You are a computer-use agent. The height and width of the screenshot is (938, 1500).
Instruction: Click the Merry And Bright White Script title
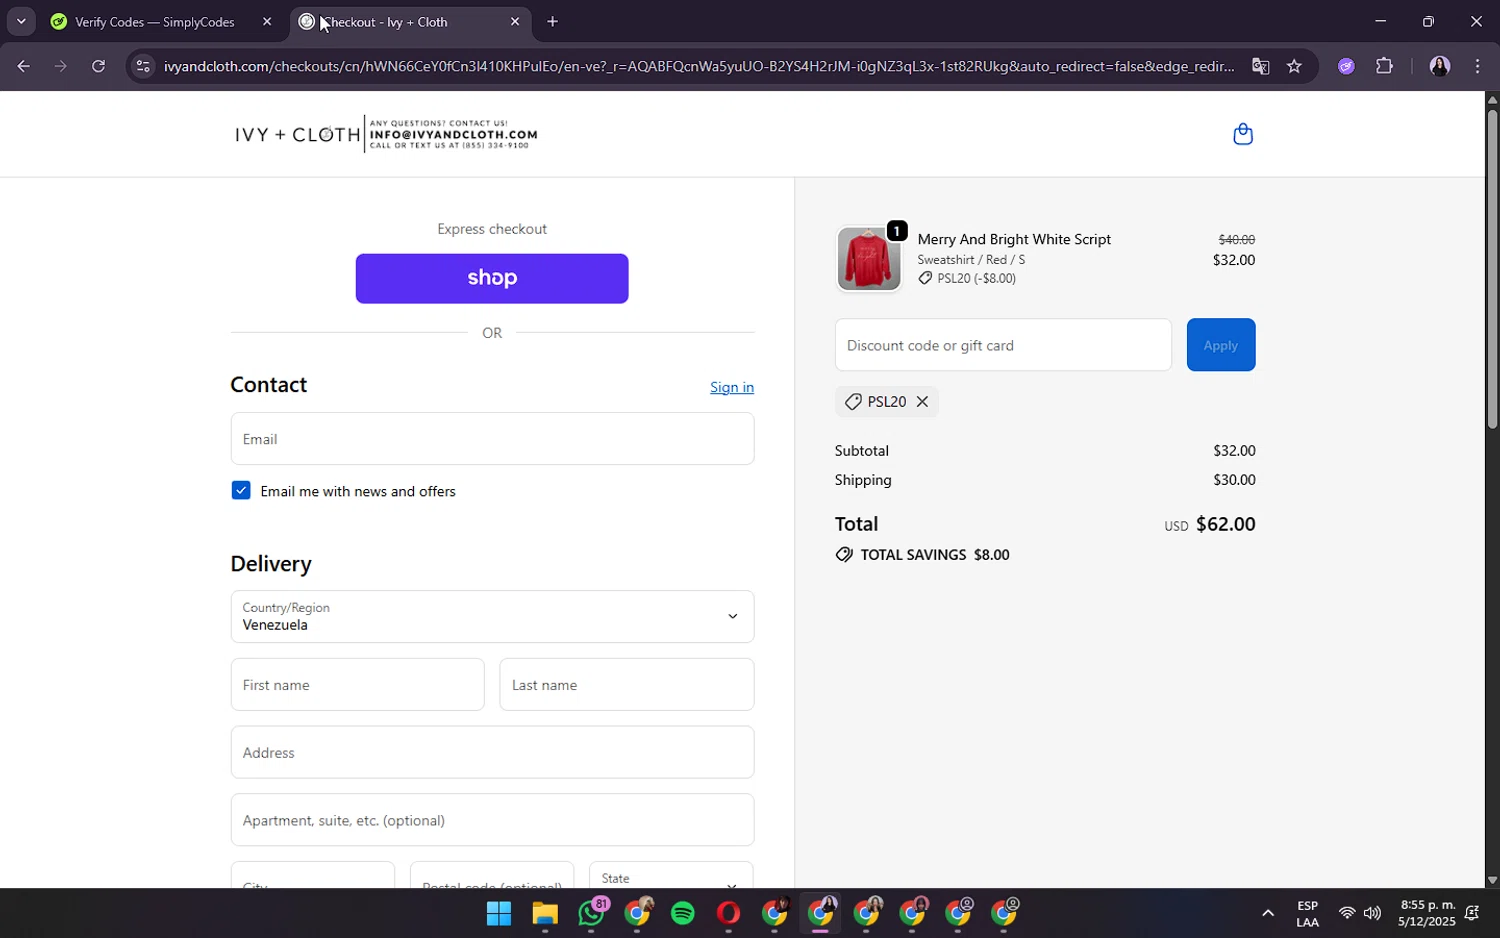click(1014, 239)
